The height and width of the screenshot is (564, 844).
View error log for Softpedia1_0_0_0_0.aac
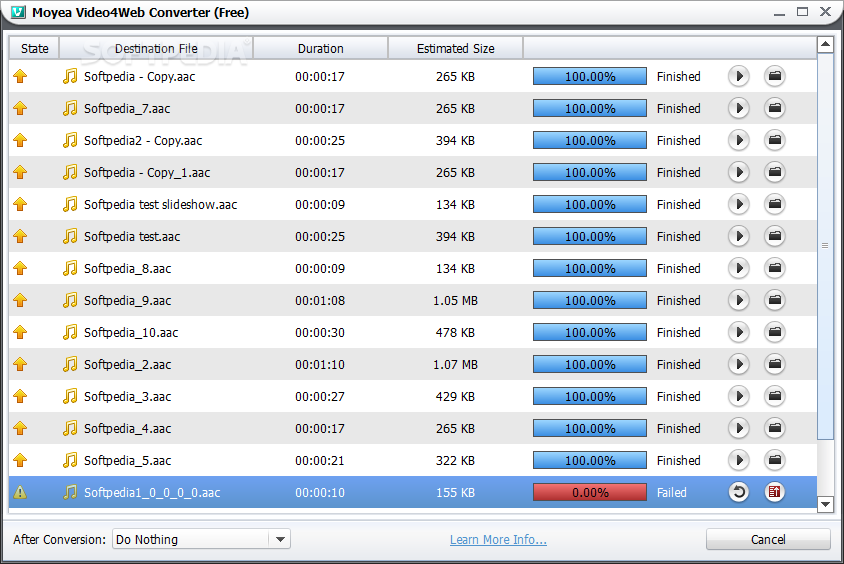click(775, 492)
